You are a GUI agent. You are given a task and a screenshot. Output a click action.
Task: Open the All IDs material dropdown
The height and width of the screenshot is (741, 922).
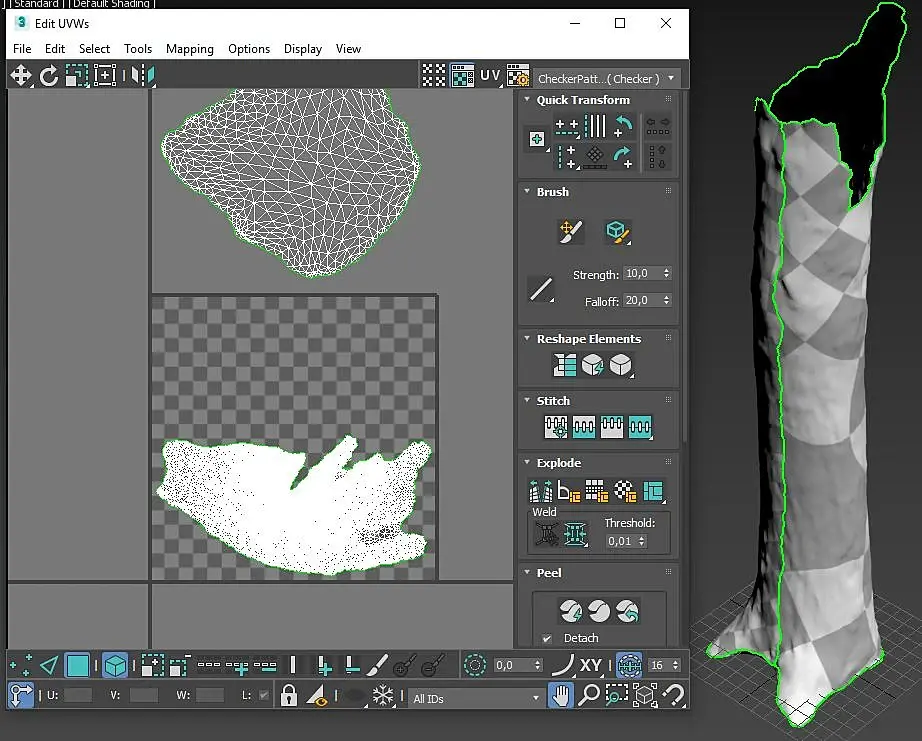coord(476,698)
